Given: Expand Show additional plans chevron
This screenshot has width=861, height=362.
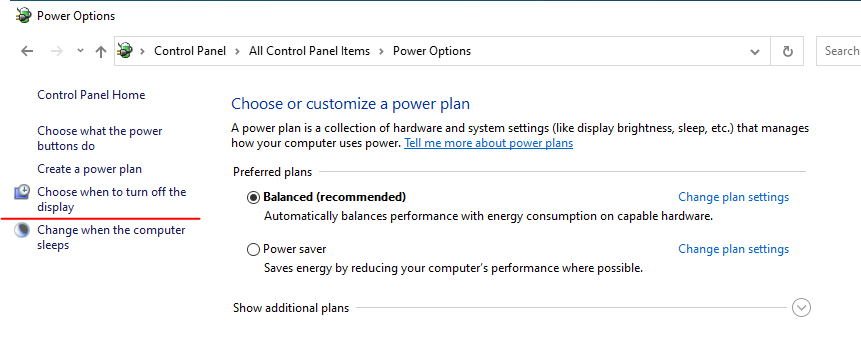Looking at the screenshot, I should [x=801, y=308].
